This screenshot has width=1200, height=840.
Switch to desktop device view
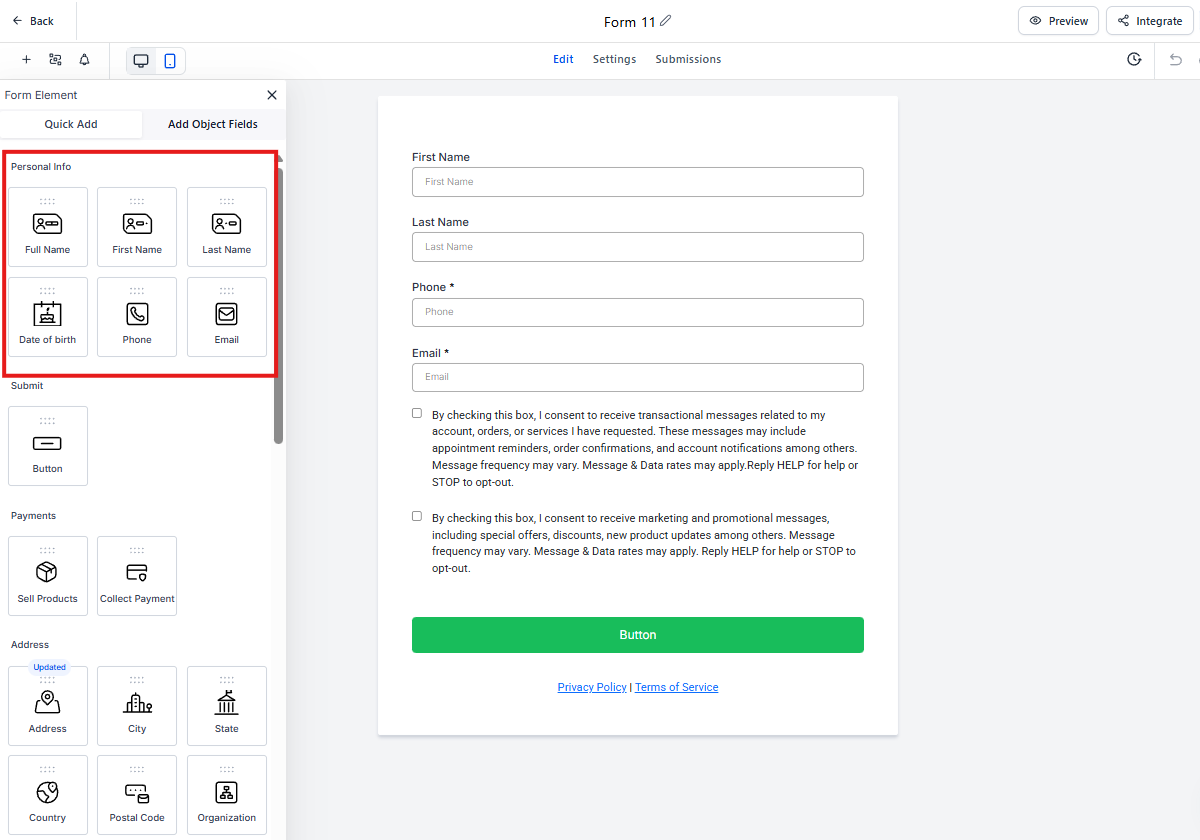click(141, 61)
